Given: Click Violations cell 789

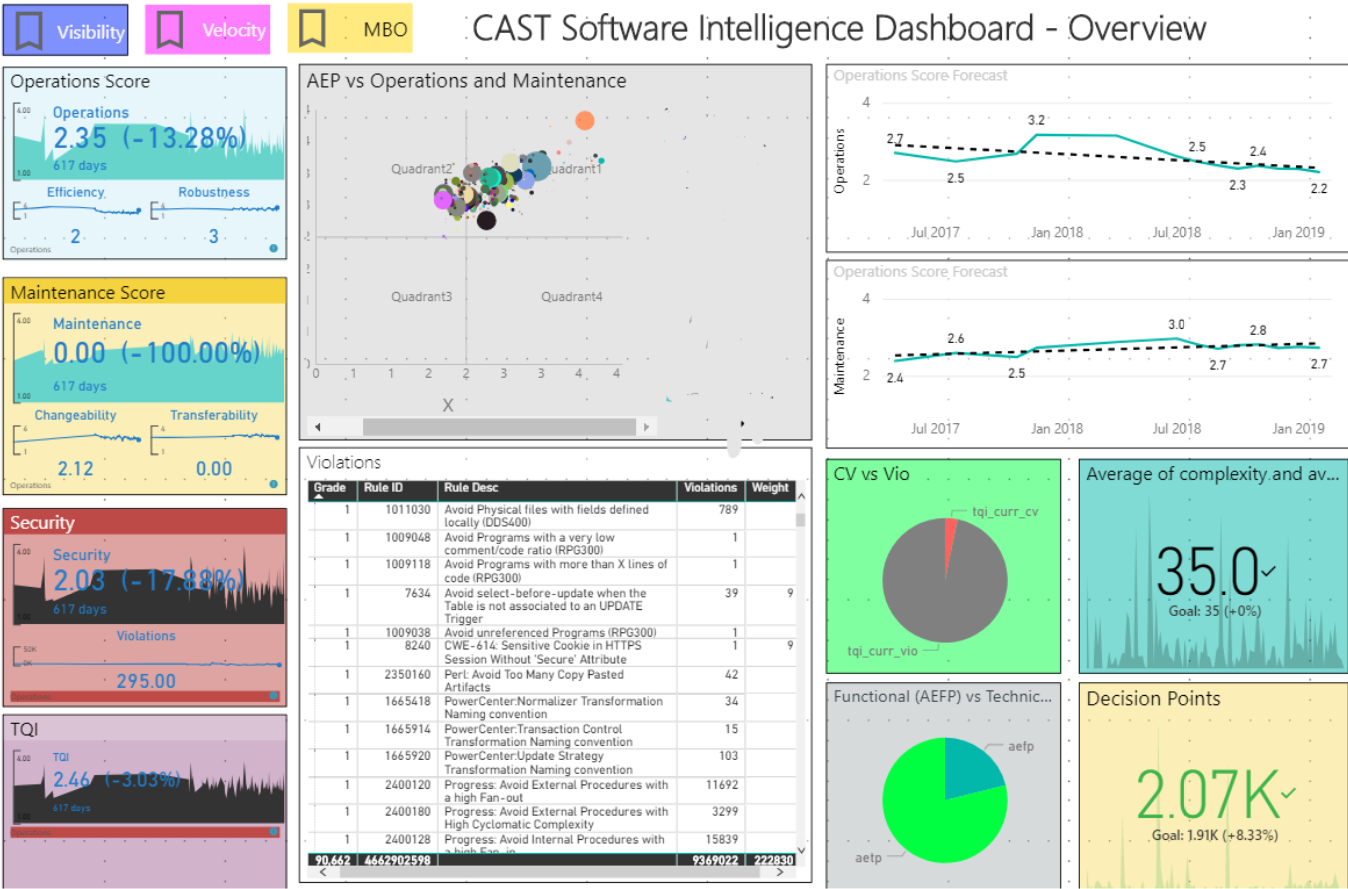Looking at the screenshot, I should point(727,509).
